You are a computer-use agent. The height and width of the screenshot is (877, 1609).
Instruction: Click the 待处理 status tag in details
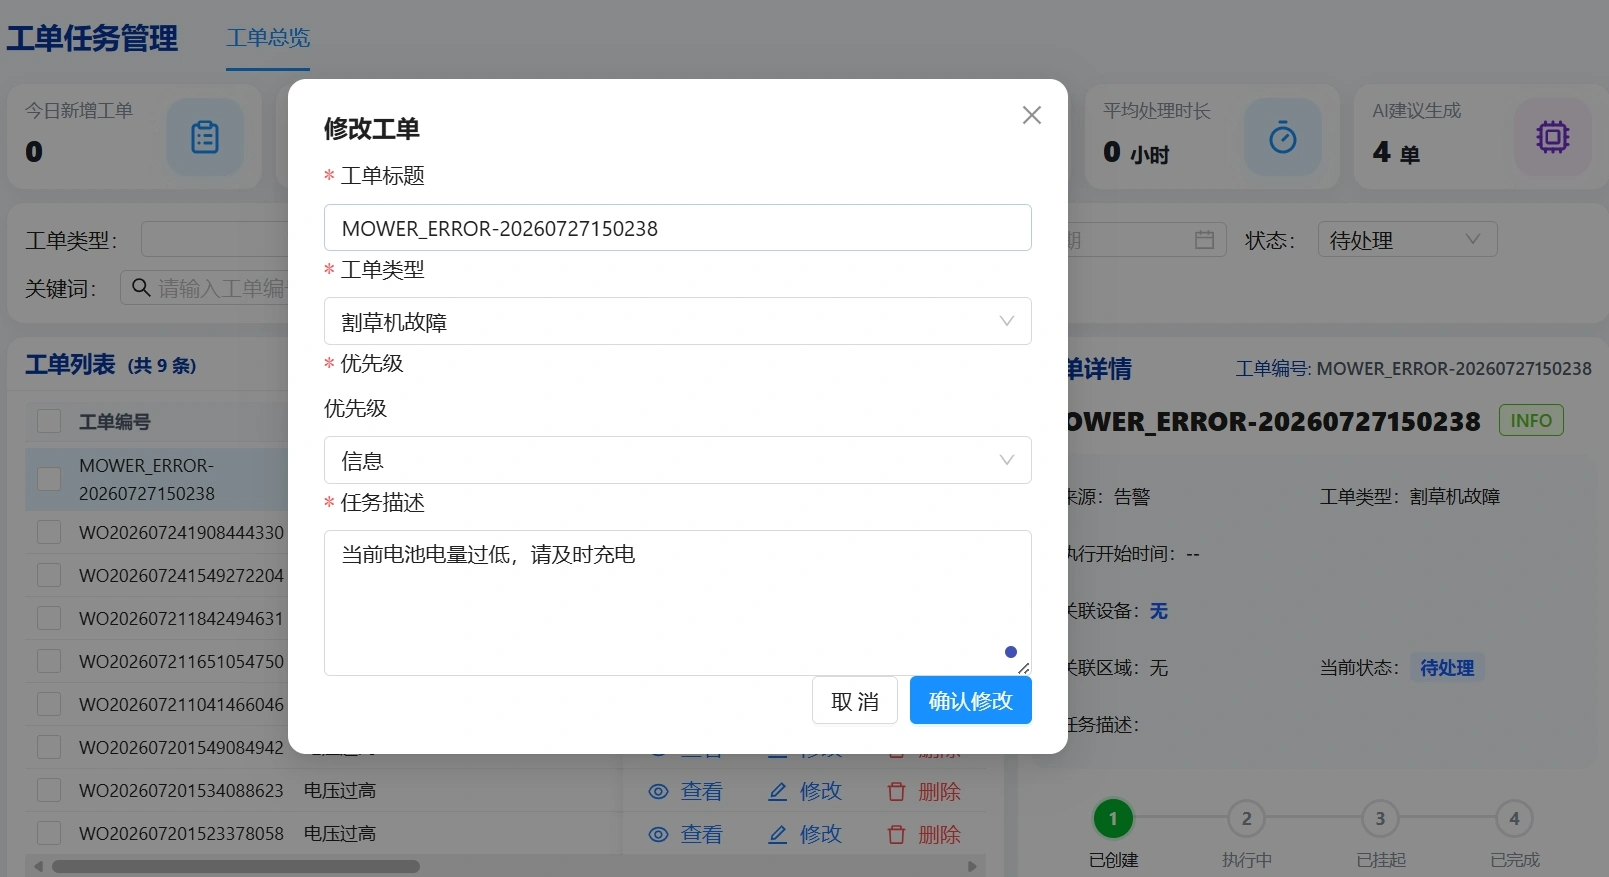click(1447, 668)
